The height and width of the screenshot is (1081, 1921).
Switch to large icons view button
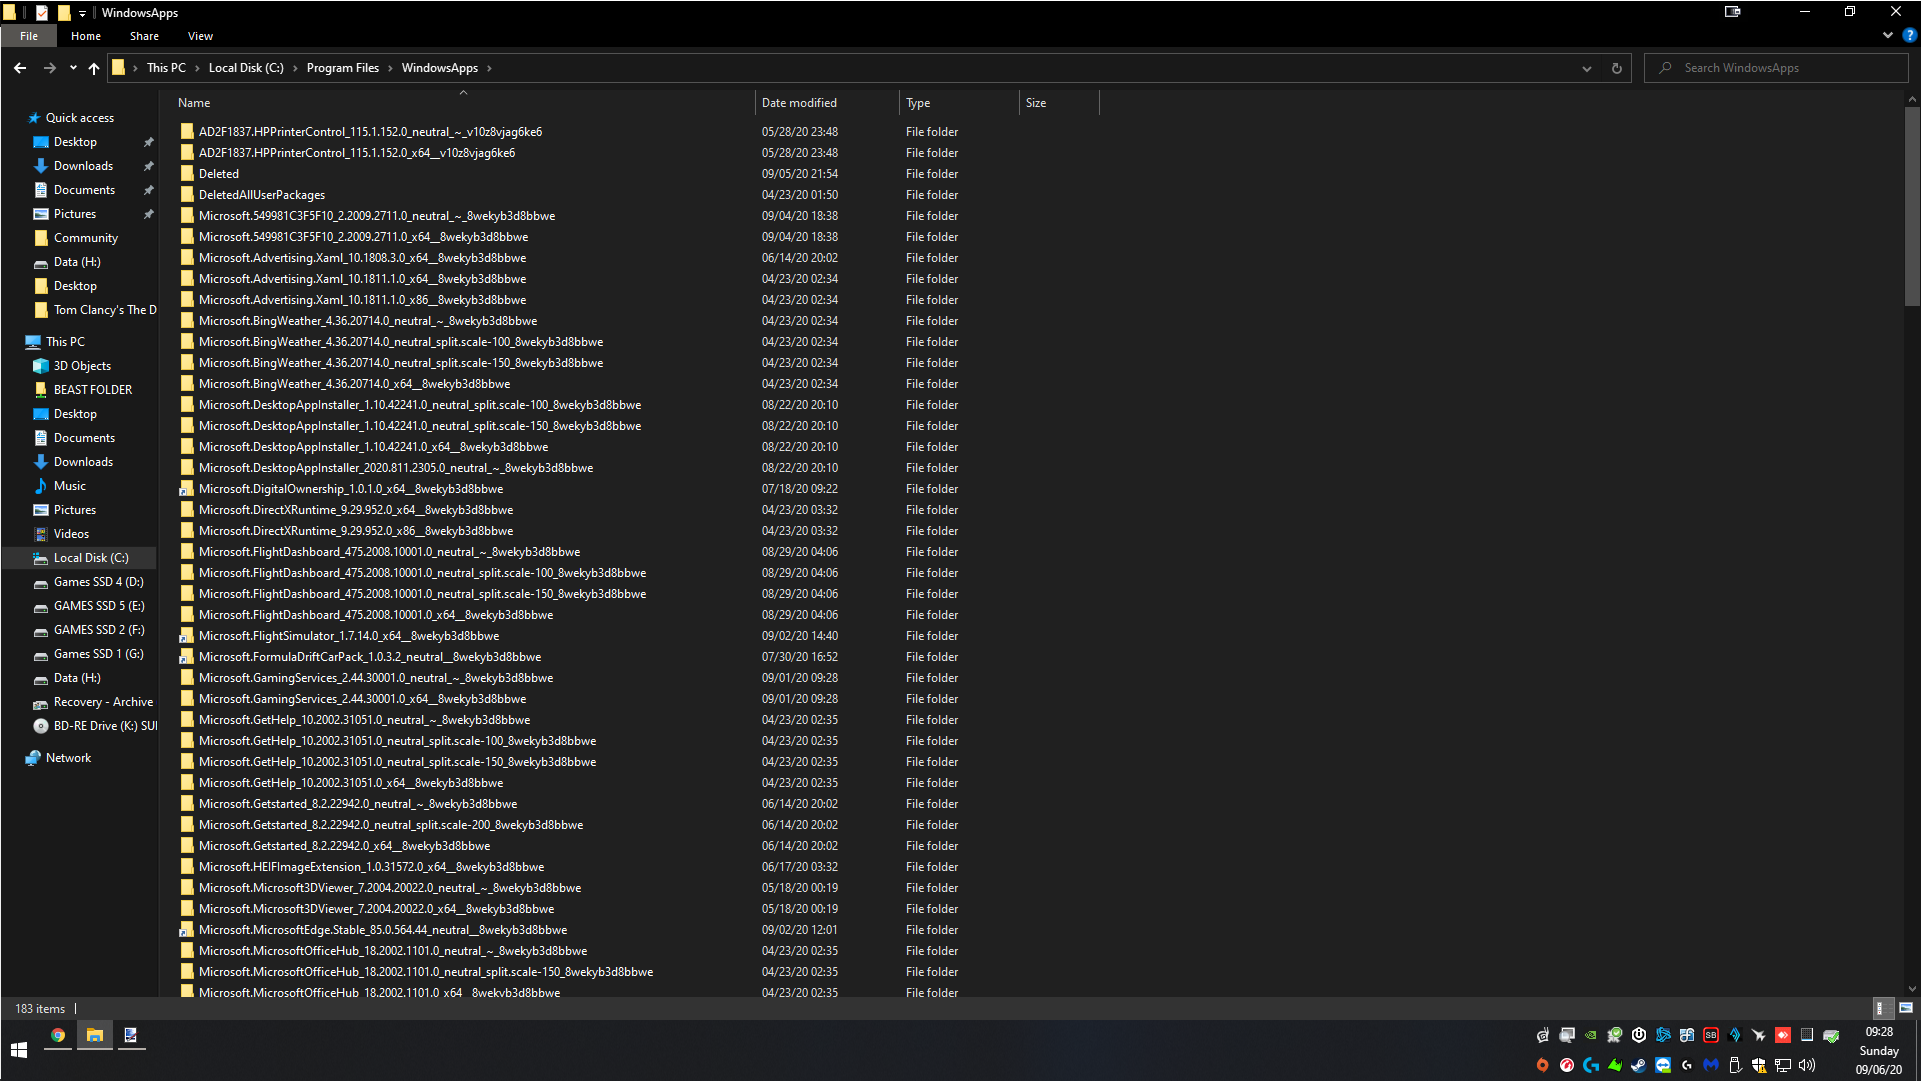coord(1905,1008)
